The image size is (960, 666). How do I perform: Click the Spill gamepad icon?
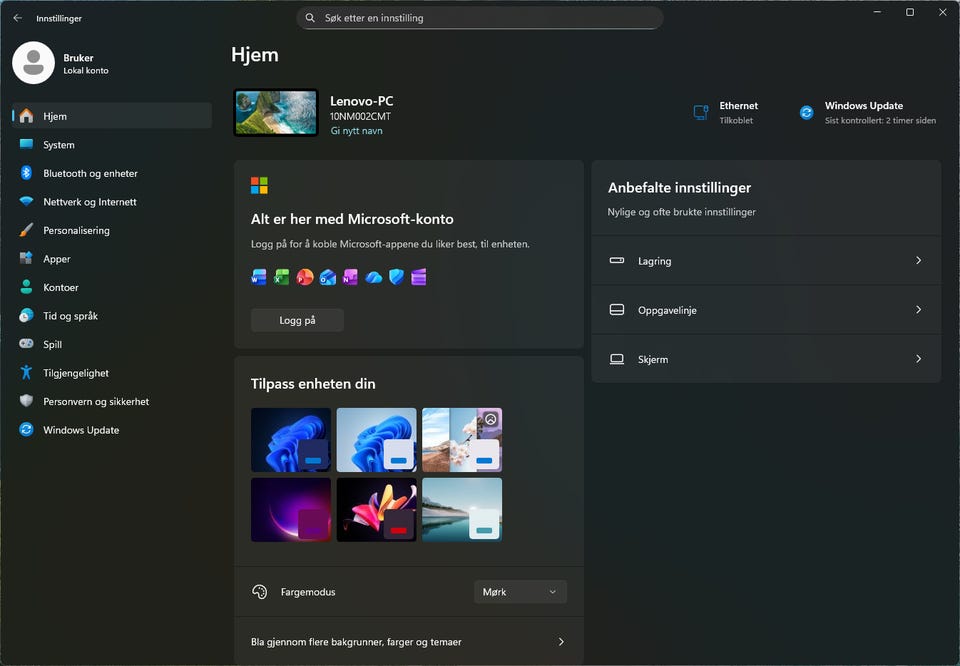26,343
